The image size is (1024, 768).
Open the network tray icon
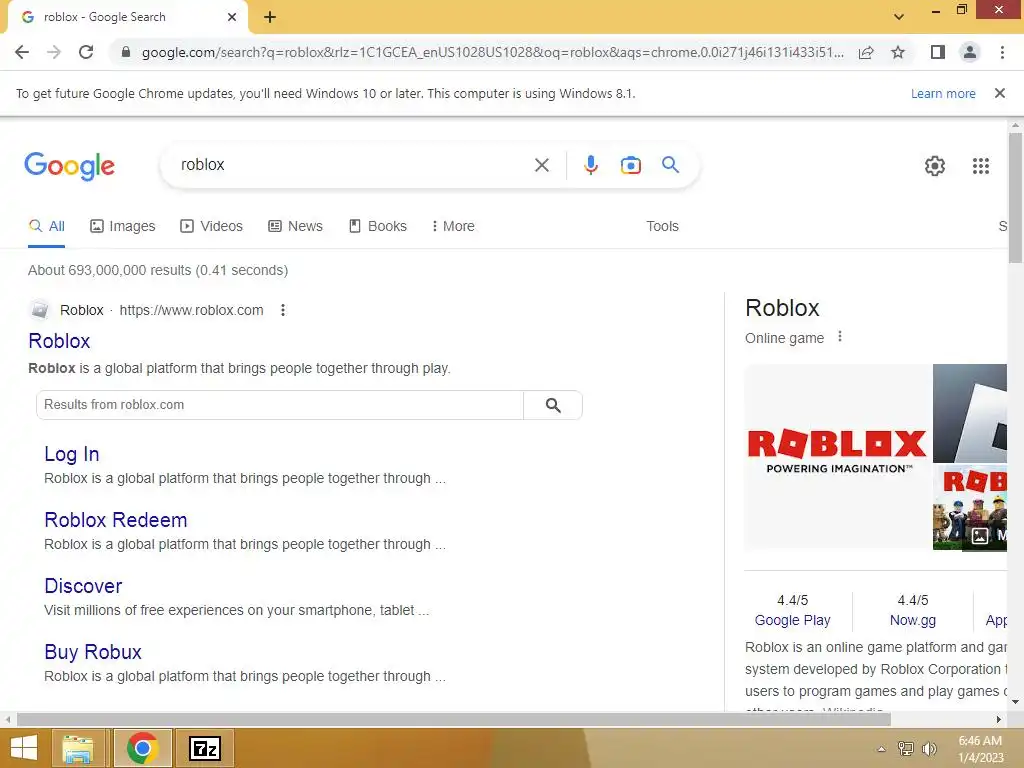[906, 749]
